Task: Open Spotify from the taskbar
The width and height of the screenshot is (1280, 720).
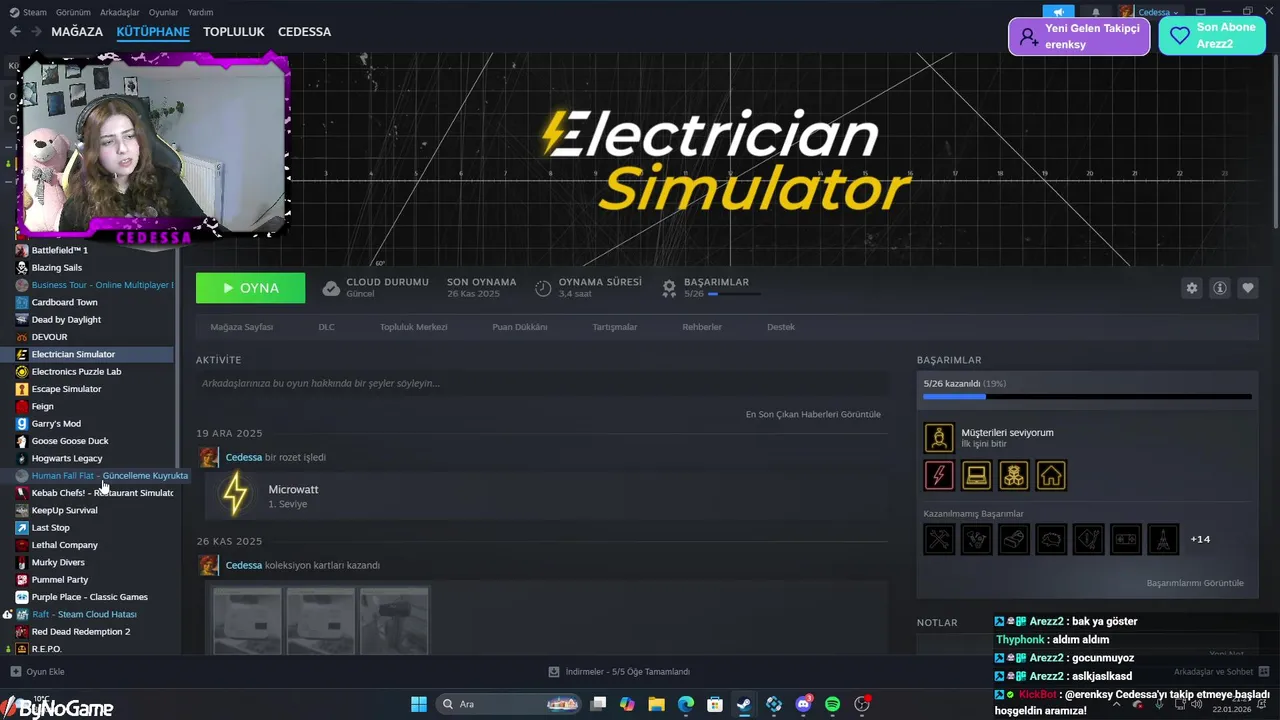Action: click(833, 704)
